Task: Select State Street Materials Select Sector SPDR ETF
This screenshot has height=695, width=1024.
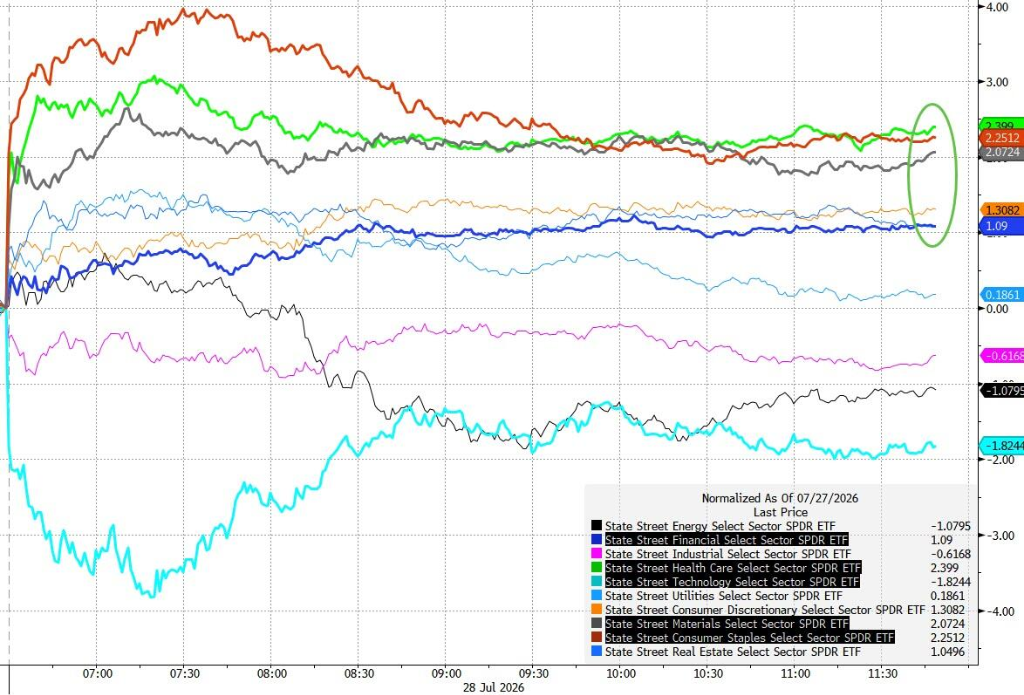Action: click(x=727, y=624)
